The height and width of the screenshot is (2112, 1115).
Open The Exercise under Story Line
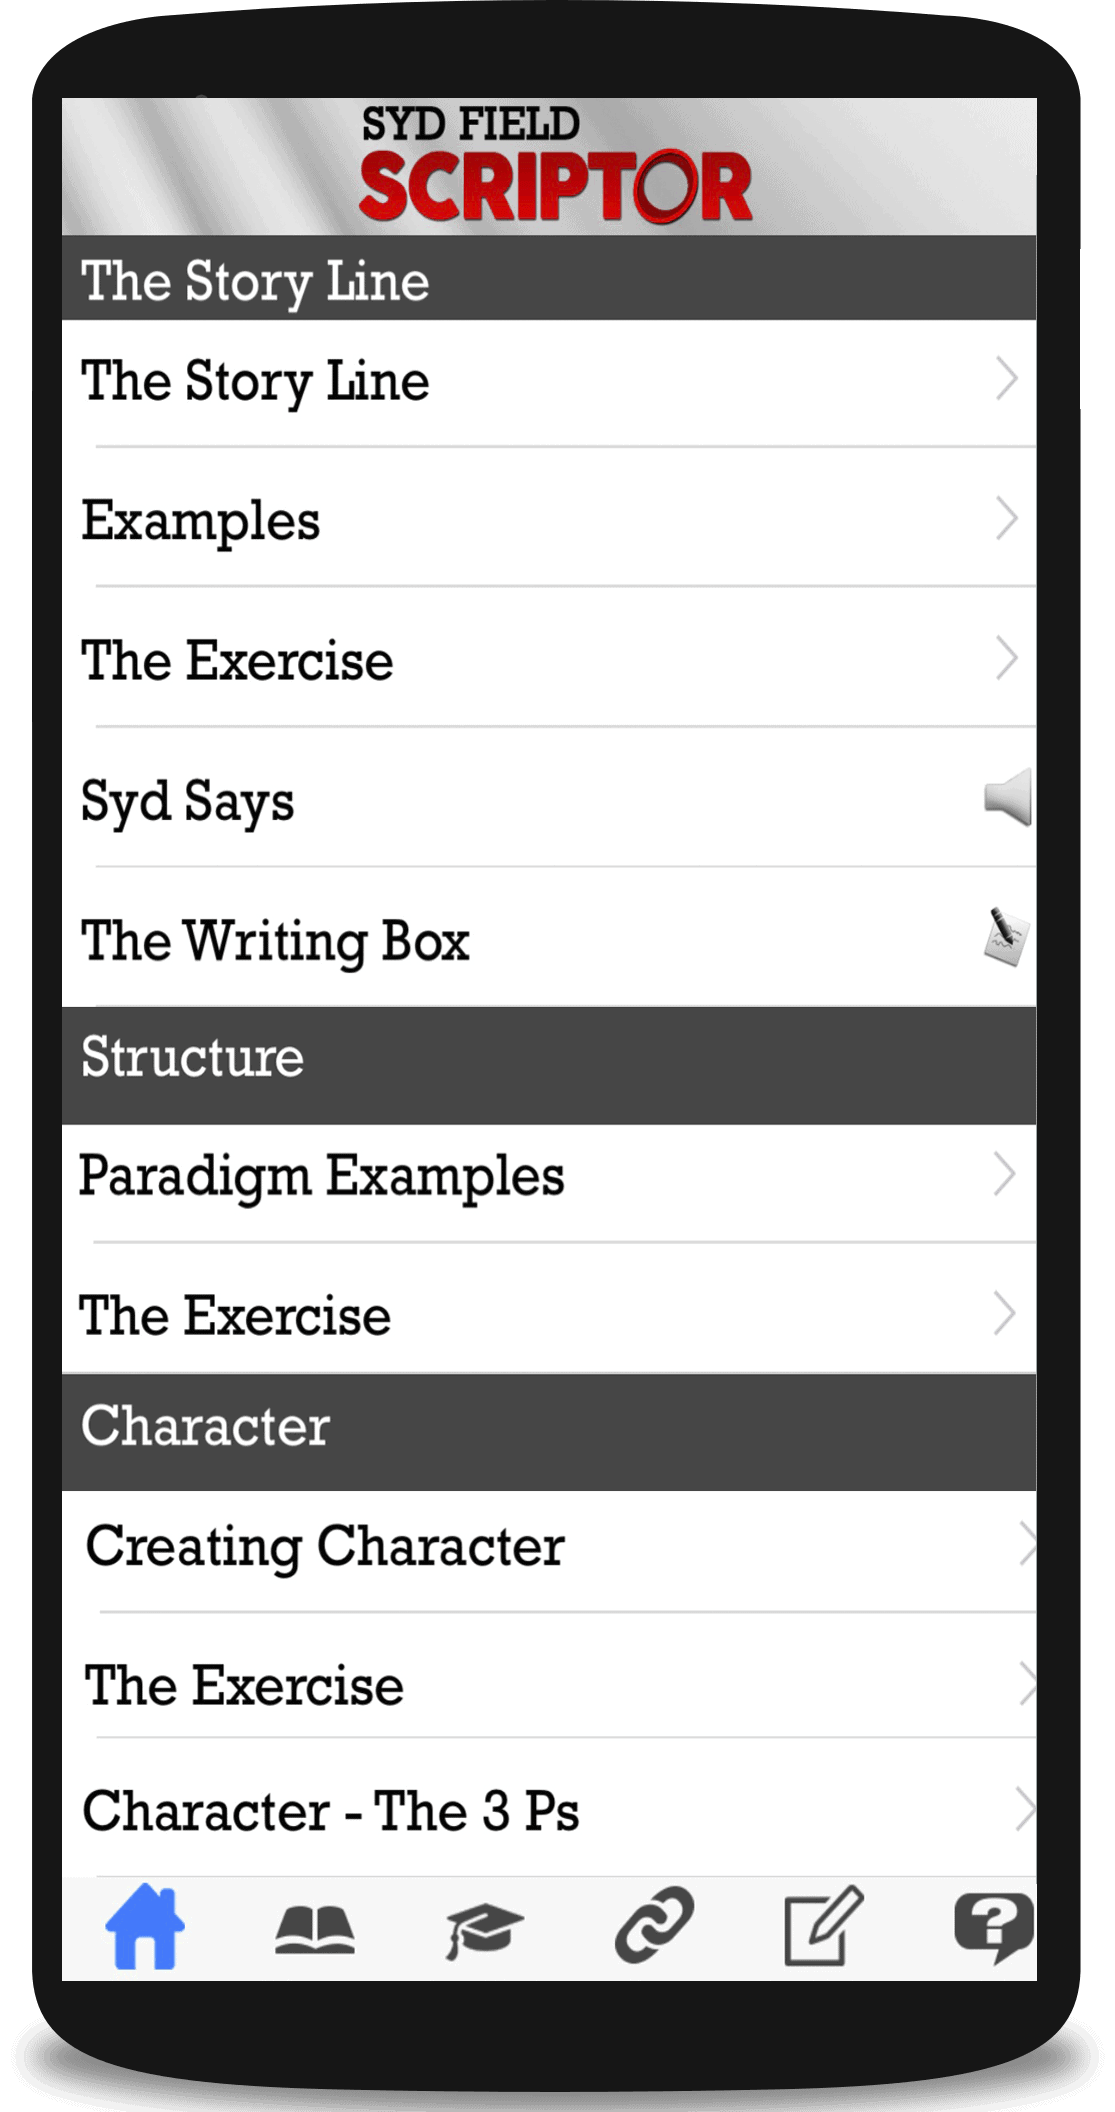coord(400,659)
